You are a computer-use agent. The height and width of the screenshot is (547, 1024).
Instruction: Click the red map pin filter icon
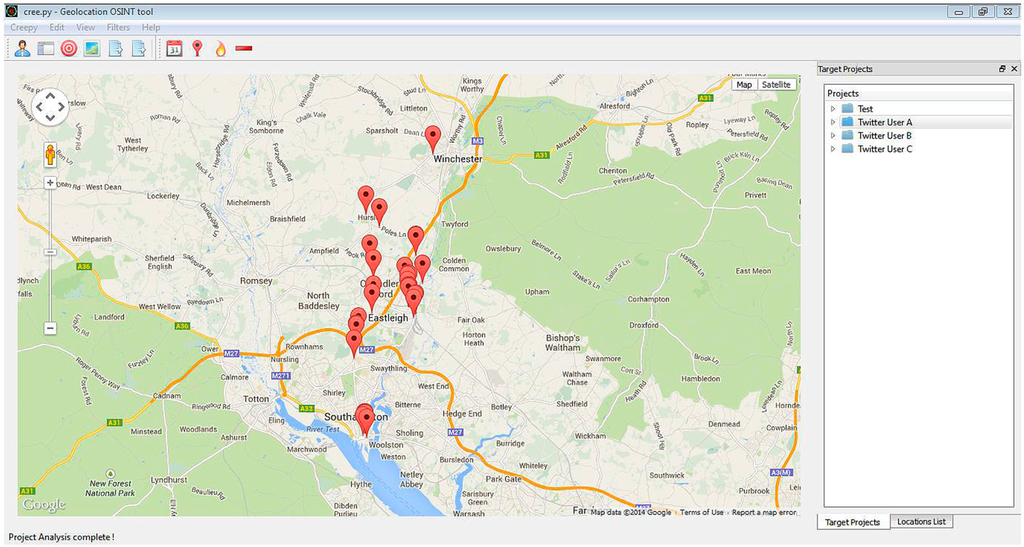197,48
